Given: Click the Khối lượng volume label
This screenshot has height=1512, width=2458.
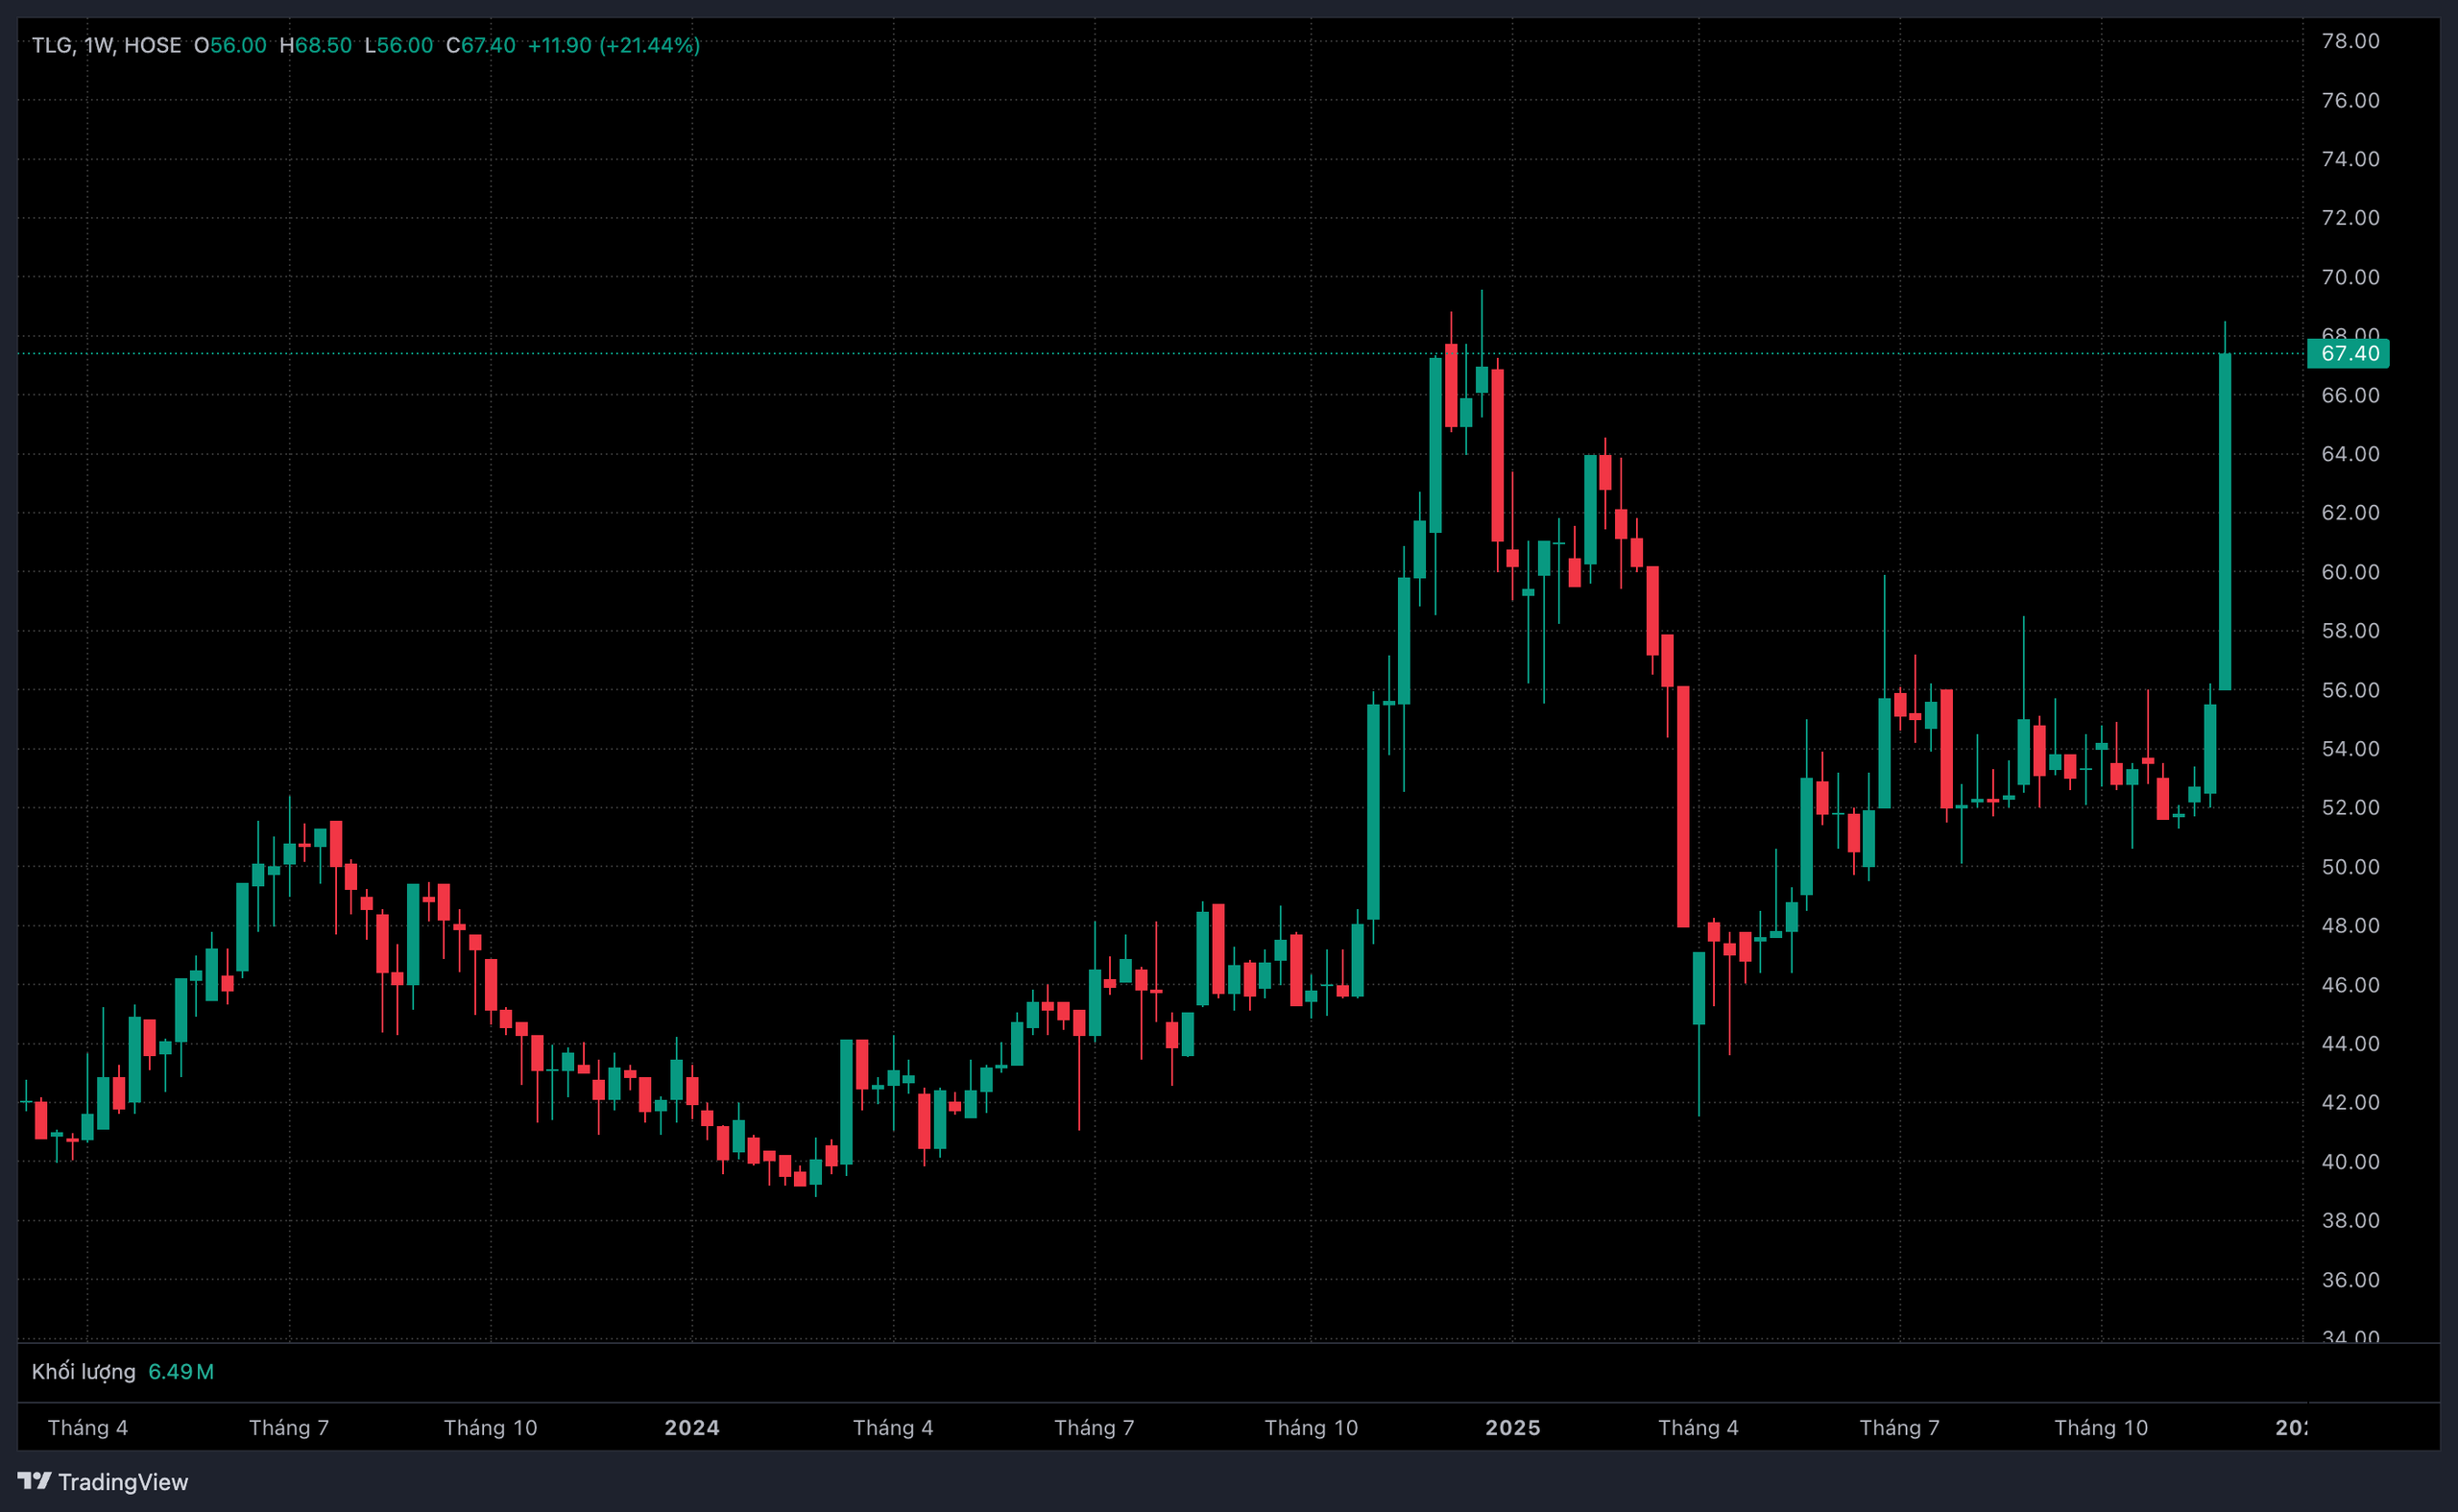Looking at the screenshot, I should [83, 1371].
